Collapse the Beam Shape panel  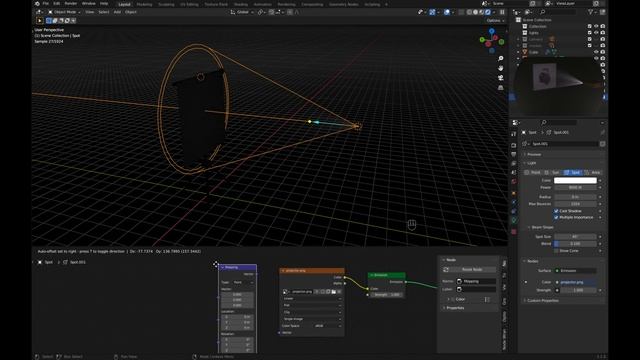tap(542, 227)
